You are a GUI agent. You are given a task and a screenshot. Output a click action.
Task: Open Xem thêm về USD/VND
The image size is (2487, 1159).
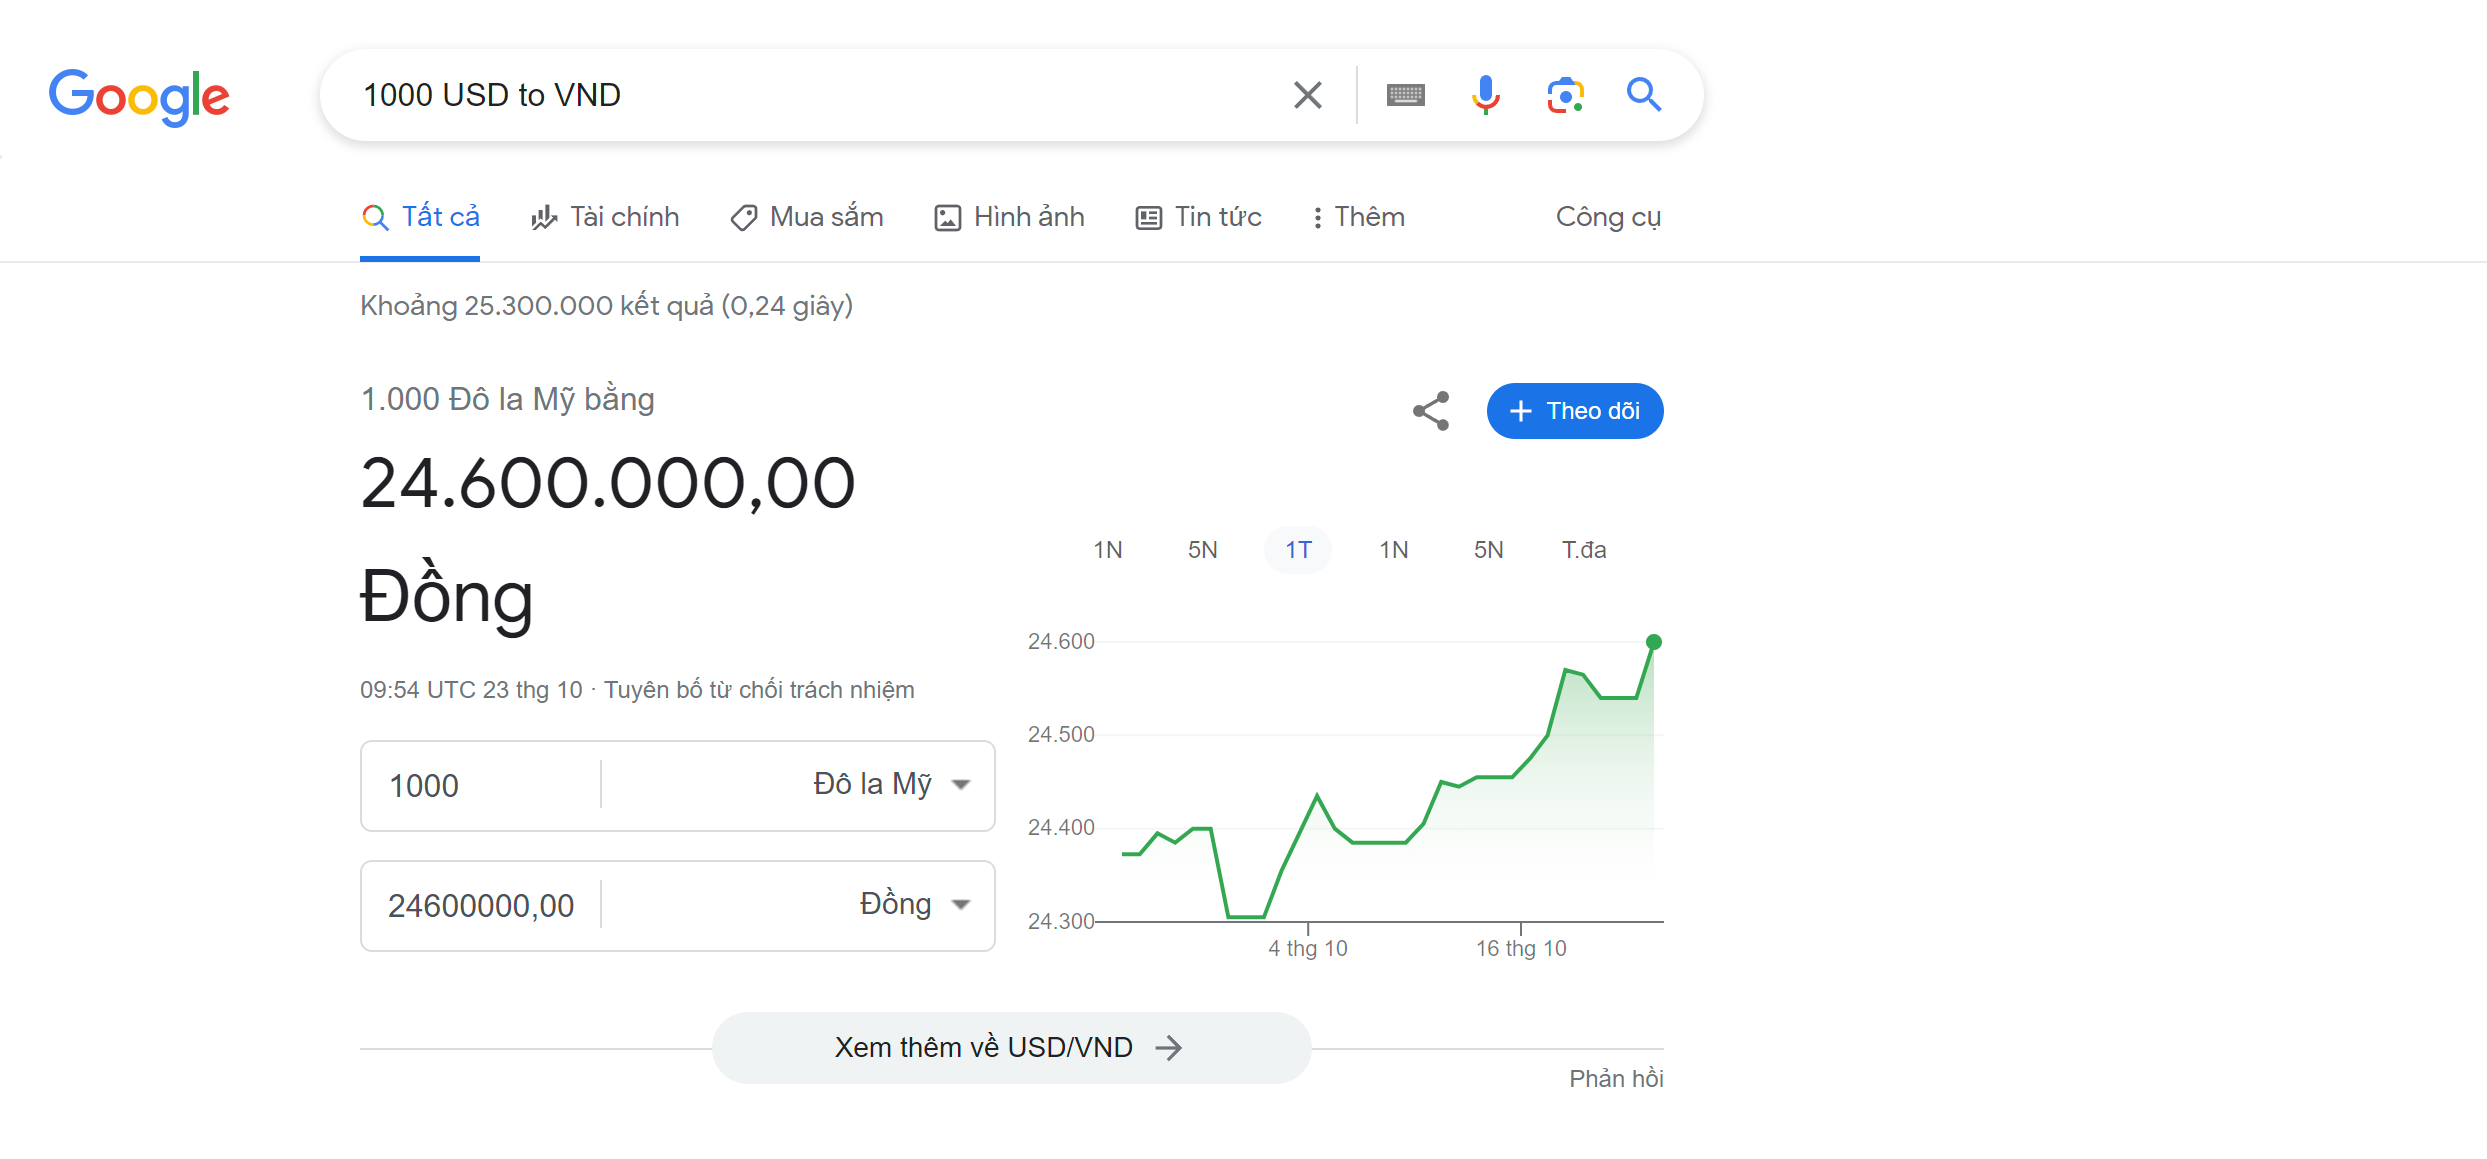(1011, 1048)
